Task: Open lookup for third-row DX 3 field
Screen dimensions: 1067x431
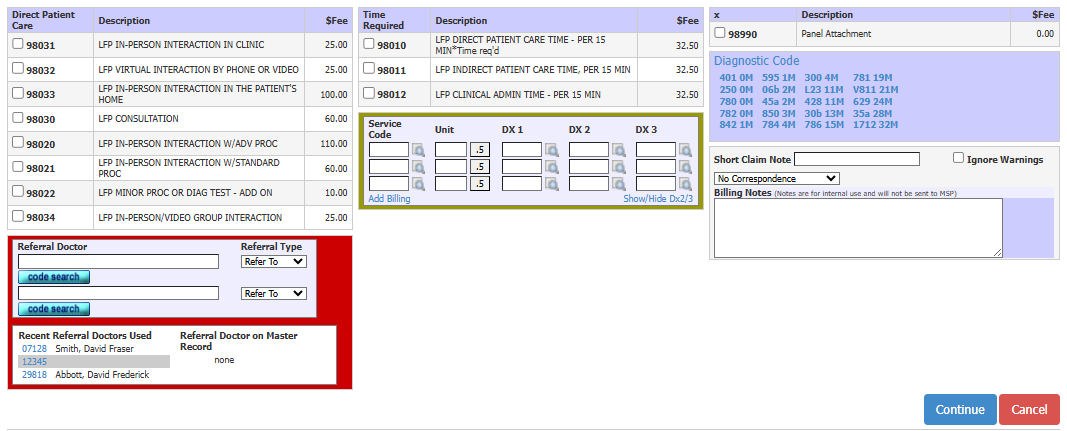Action: point(686,184)
